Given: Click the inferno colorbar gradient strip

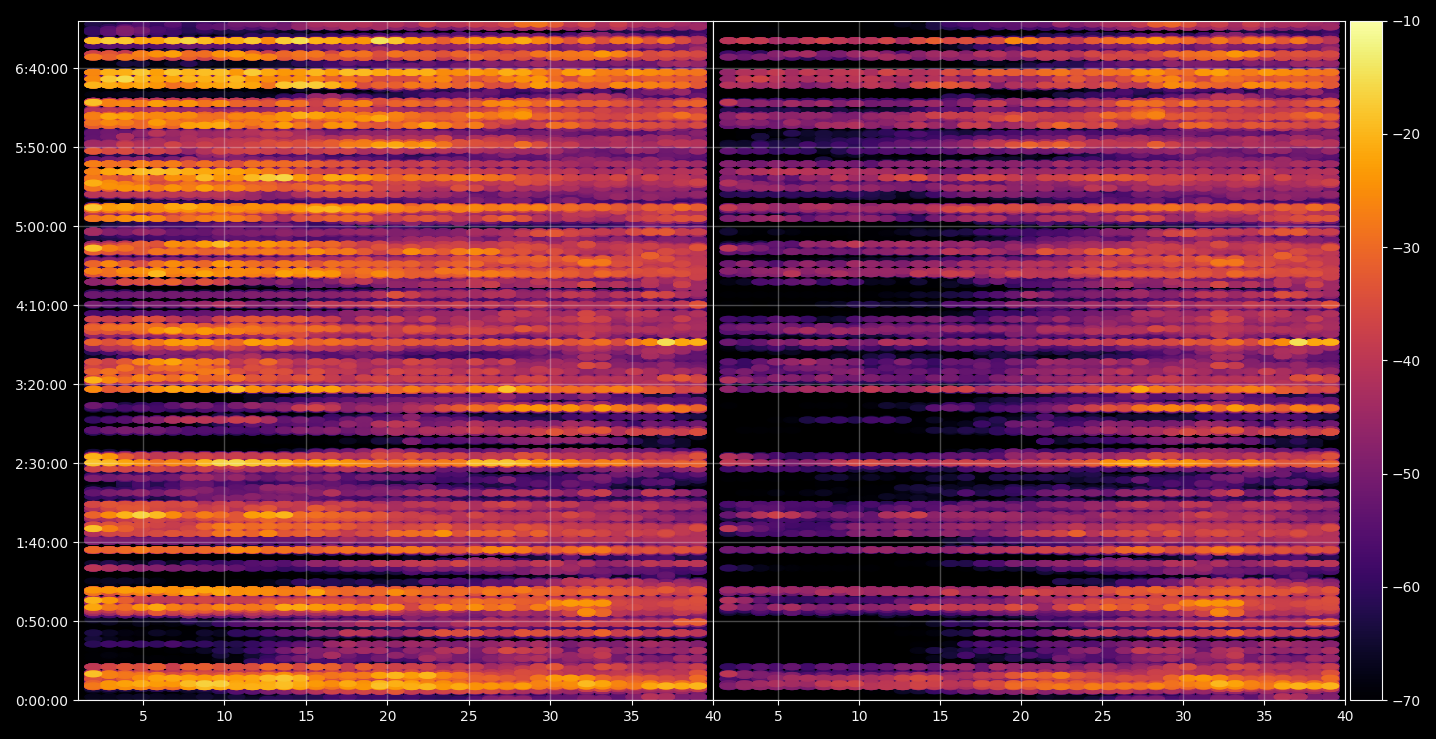Looking at the screenshot, I should (1366, 361).
